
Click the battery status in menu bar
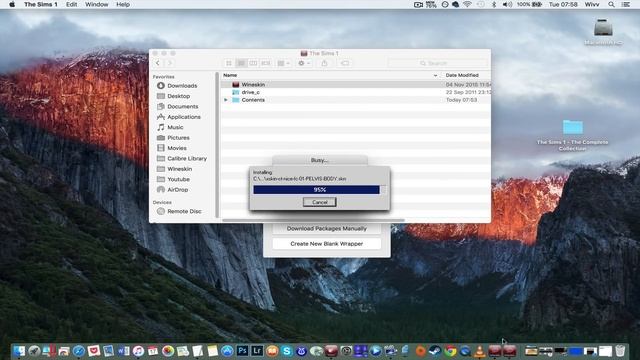[529, 4]
